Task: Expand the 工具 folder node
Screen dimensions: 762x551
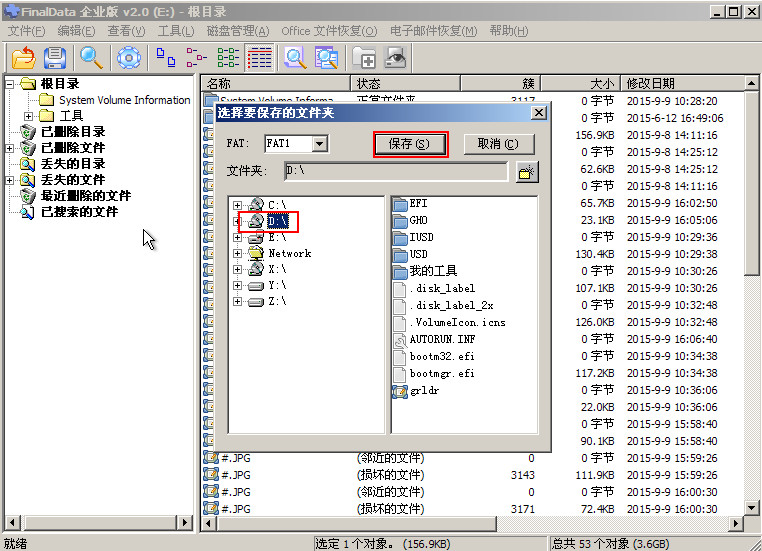Action: tap(28, 117)
